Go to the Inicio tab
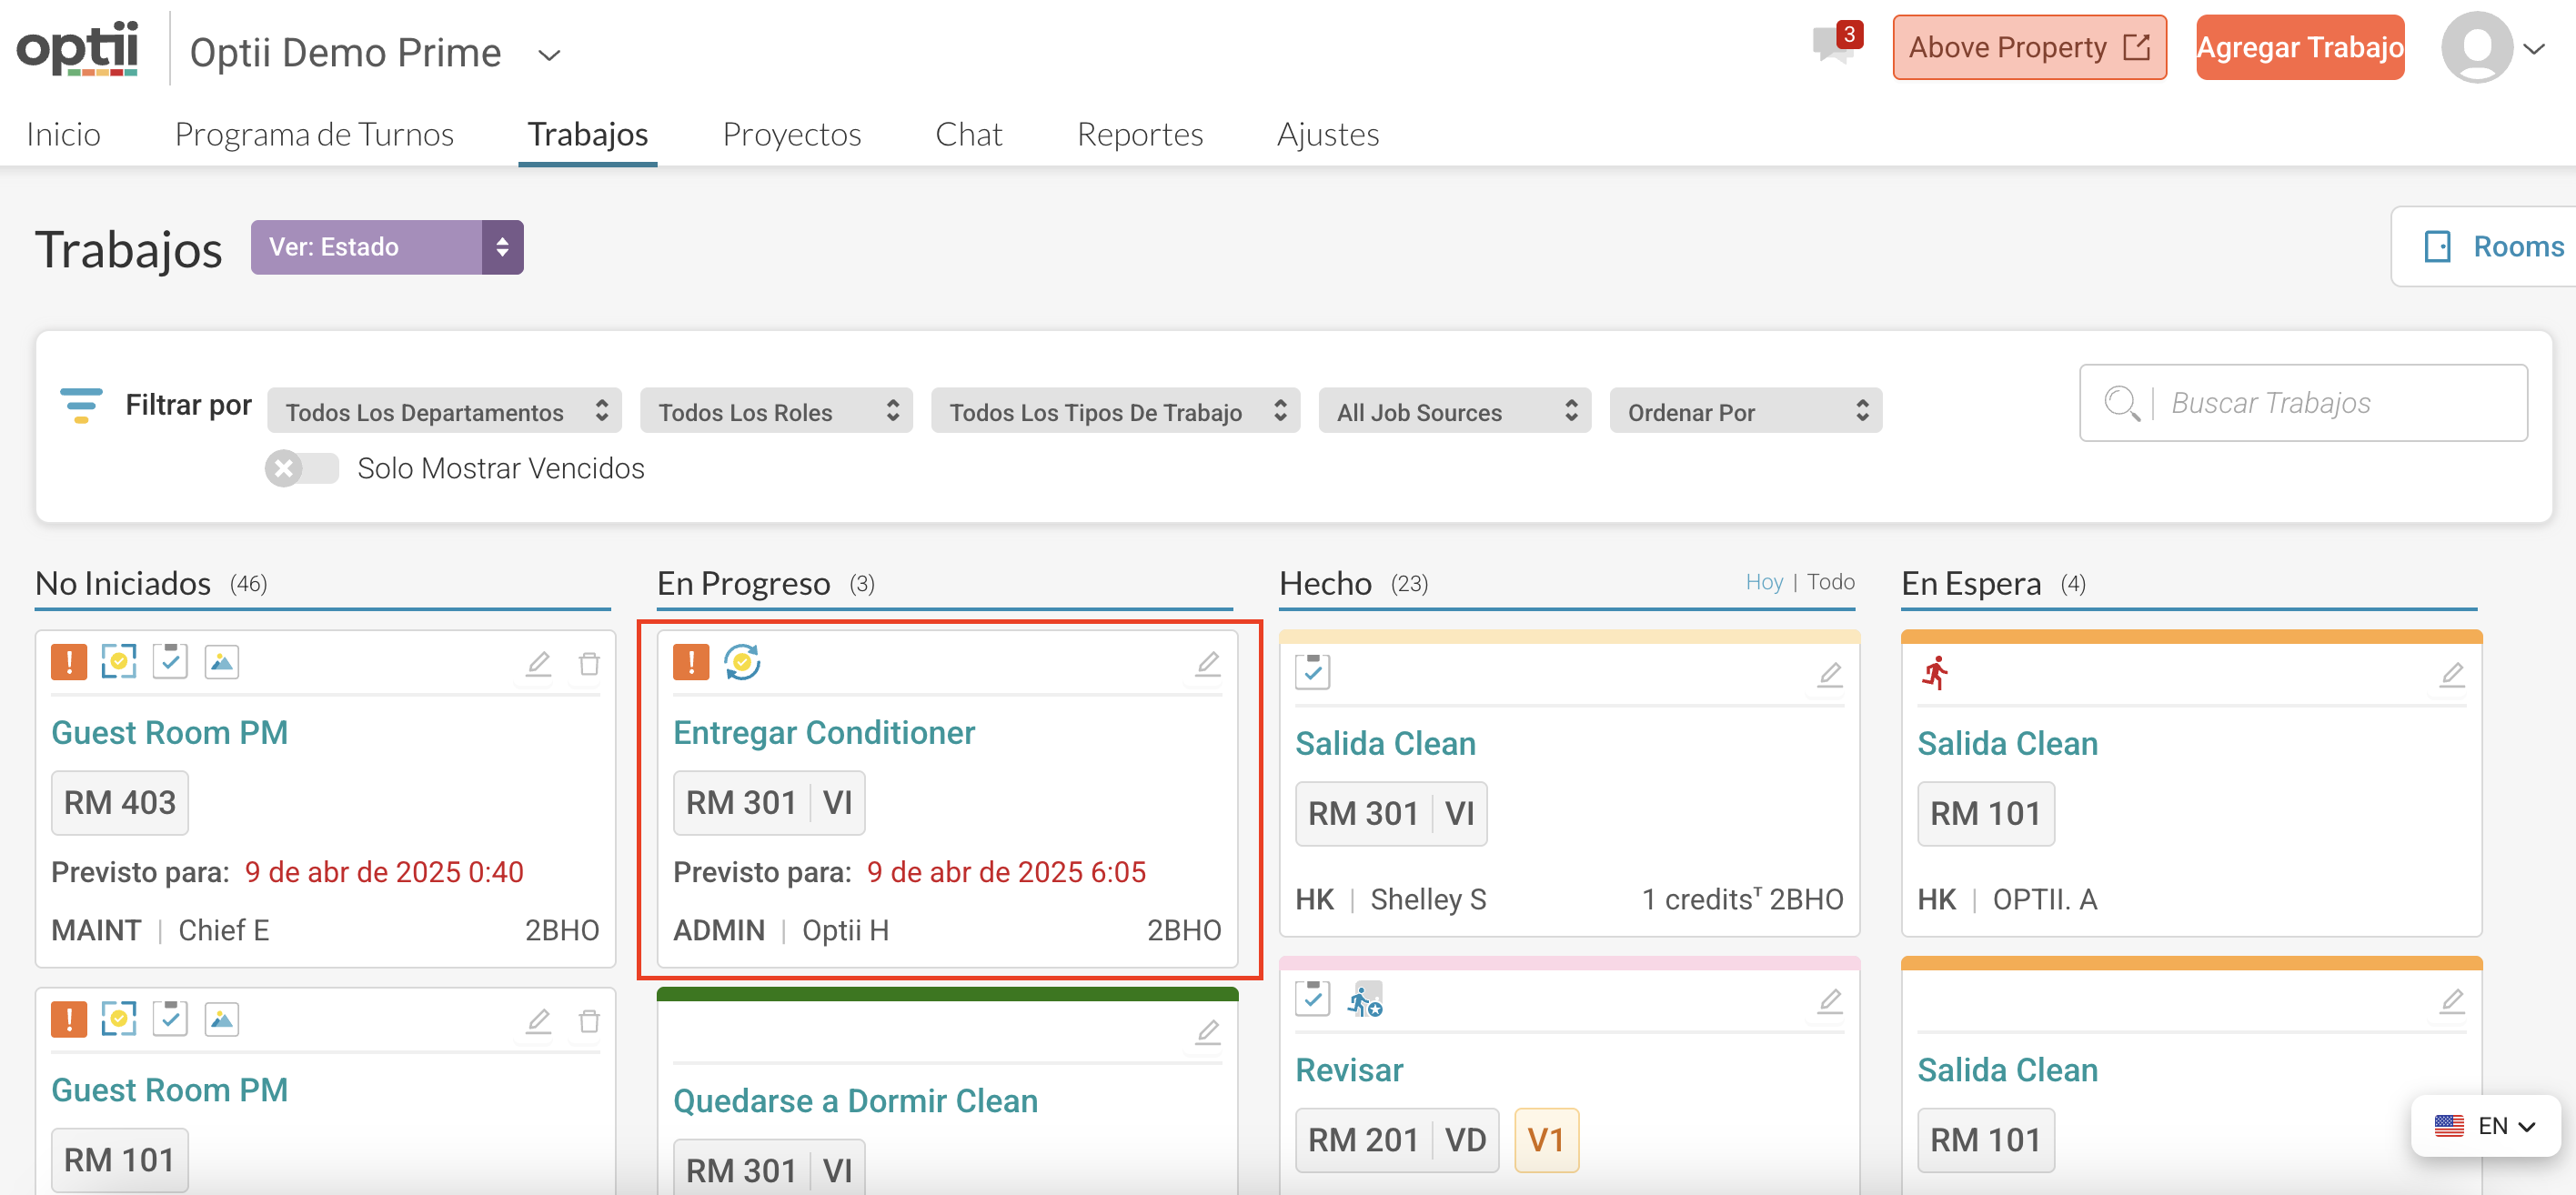This screenshot has width=2576, height=1195. pyautogui.click(x=63, y=134)
